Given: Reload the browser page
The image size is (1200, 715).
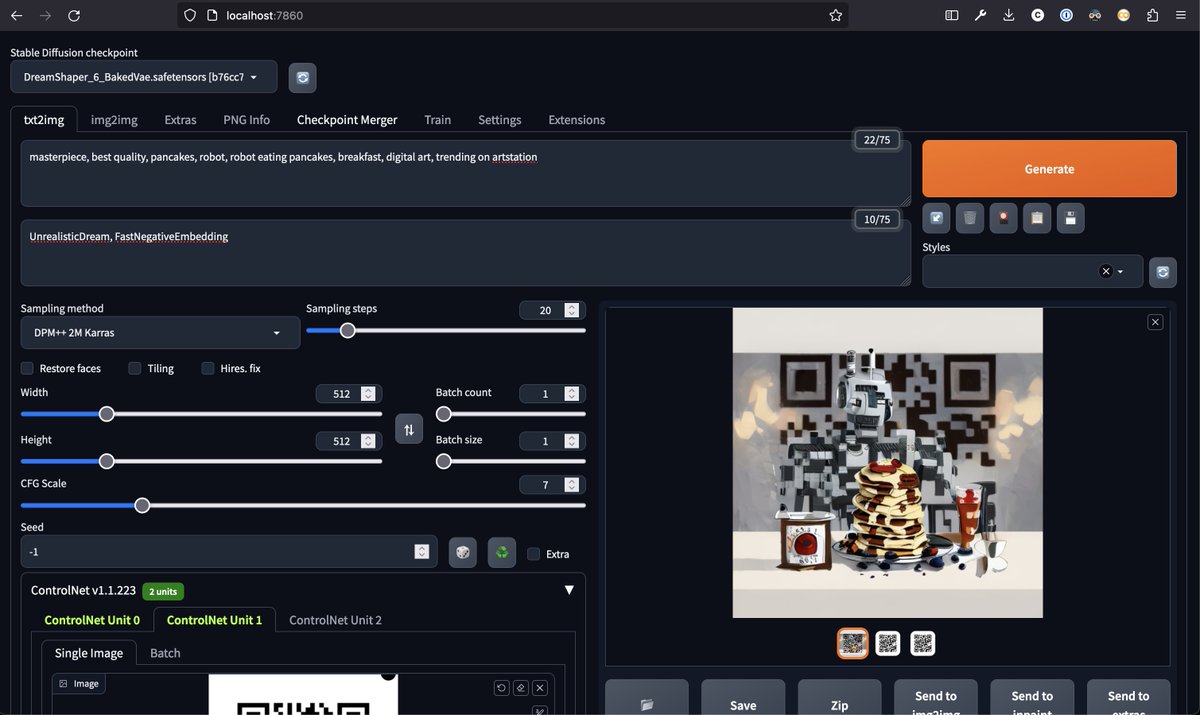Looking at the screenshot, I should [x=74, y=15].
